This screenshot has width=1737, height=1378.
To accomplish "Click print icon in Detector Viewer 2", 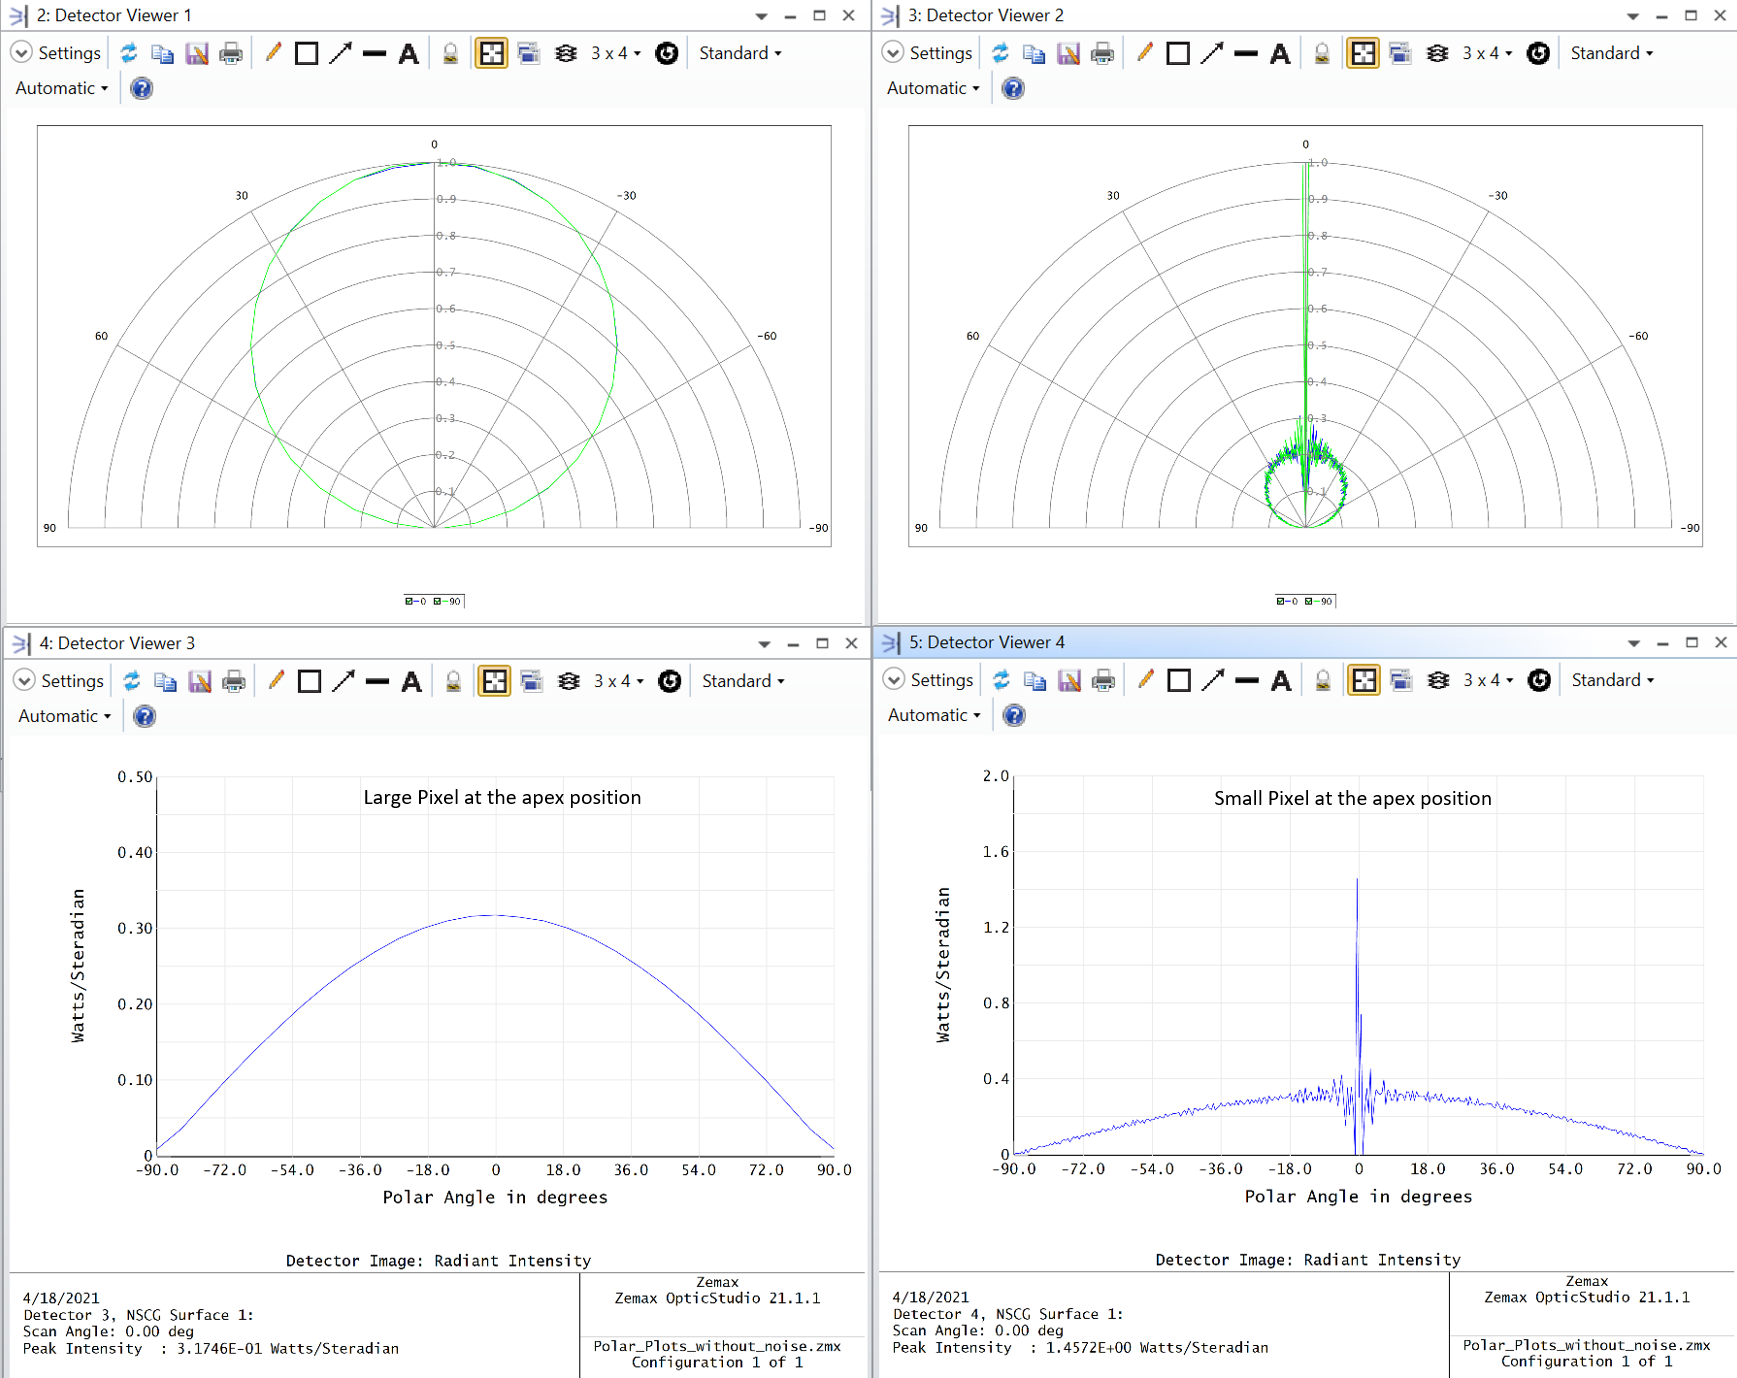I will pos(1103,53).
